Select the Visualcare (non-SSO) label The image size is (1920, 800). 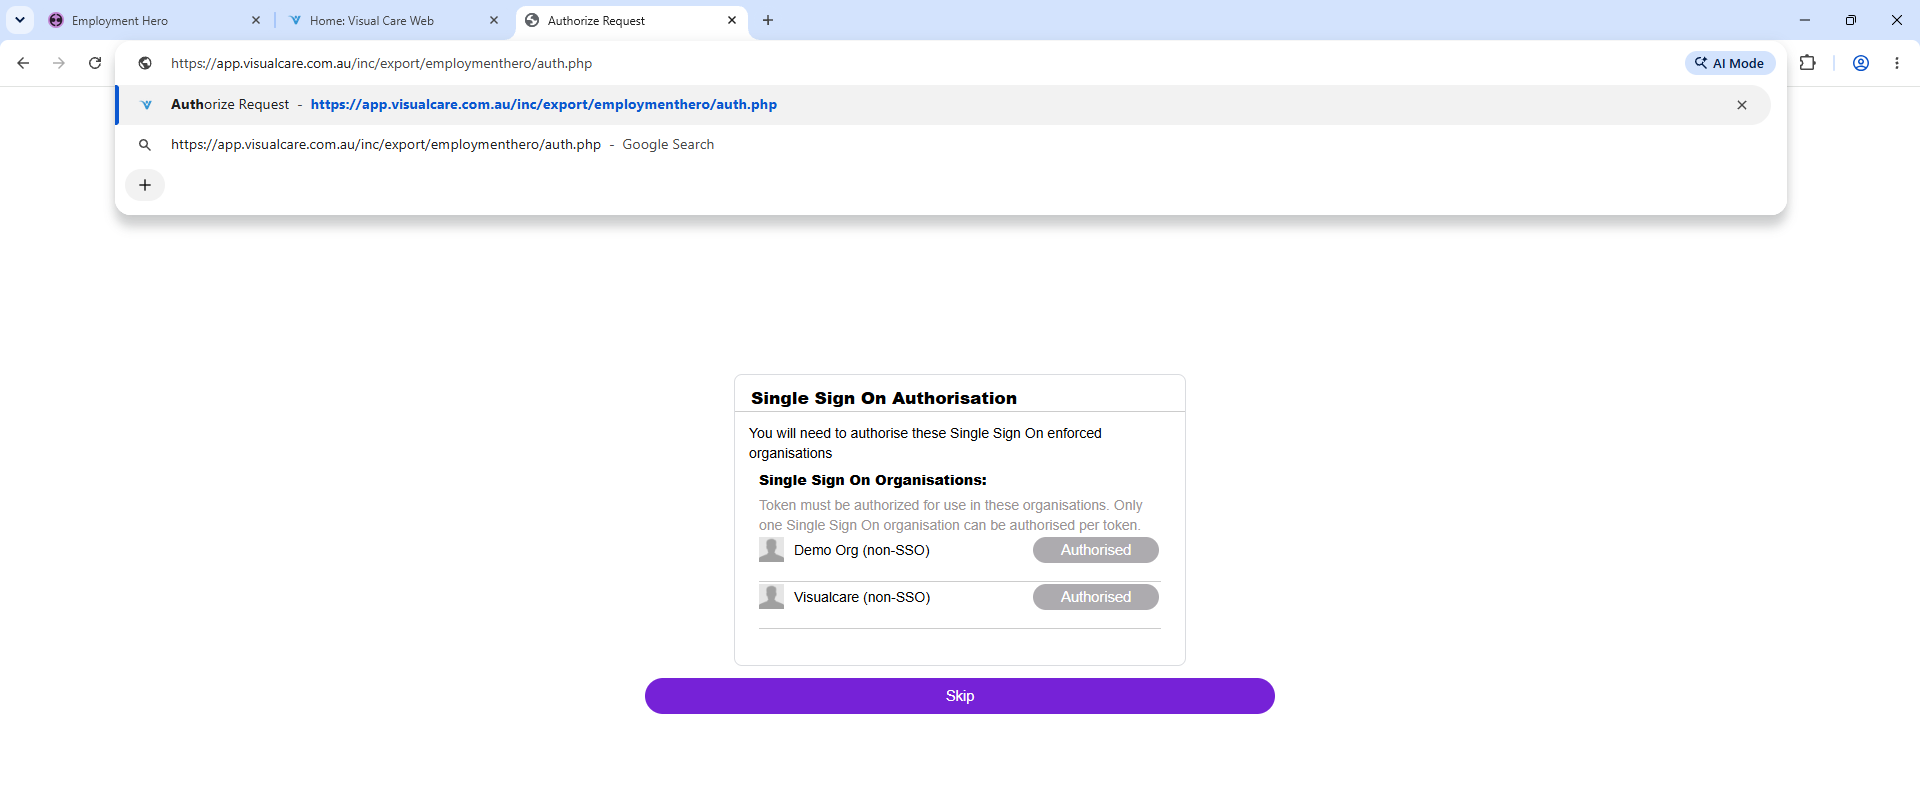pyautogui.click(x=862, y=597)
